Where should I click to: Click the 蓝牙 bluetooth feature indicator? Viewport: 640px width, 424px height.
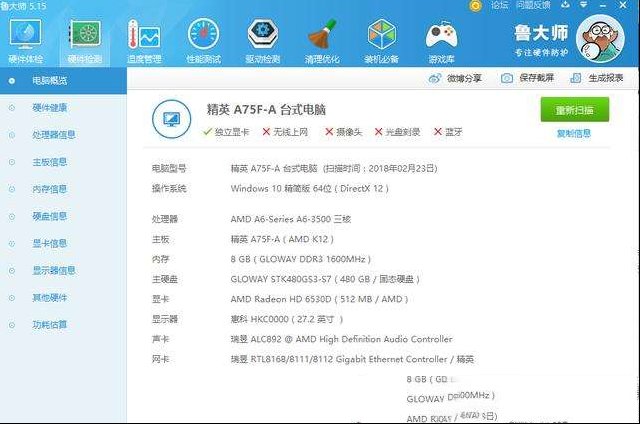tap(448, 132)
